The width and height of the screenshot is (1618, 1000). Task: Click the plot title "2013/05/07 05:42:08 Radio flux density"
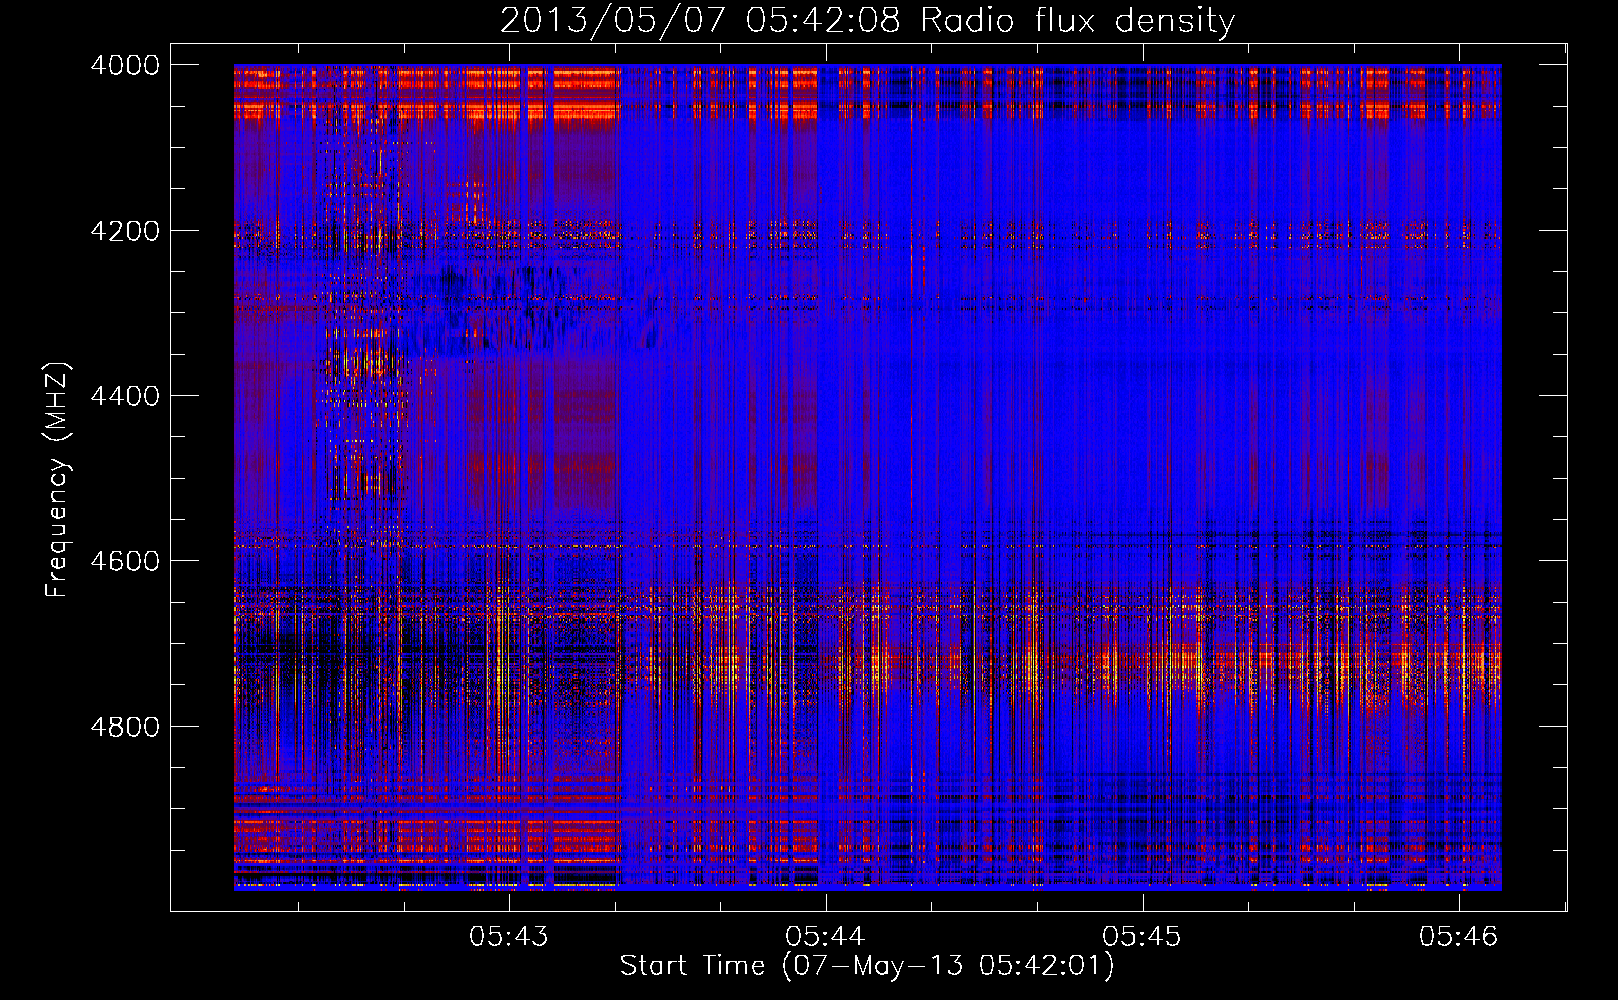pyautogui.click(x=867, y=21)
